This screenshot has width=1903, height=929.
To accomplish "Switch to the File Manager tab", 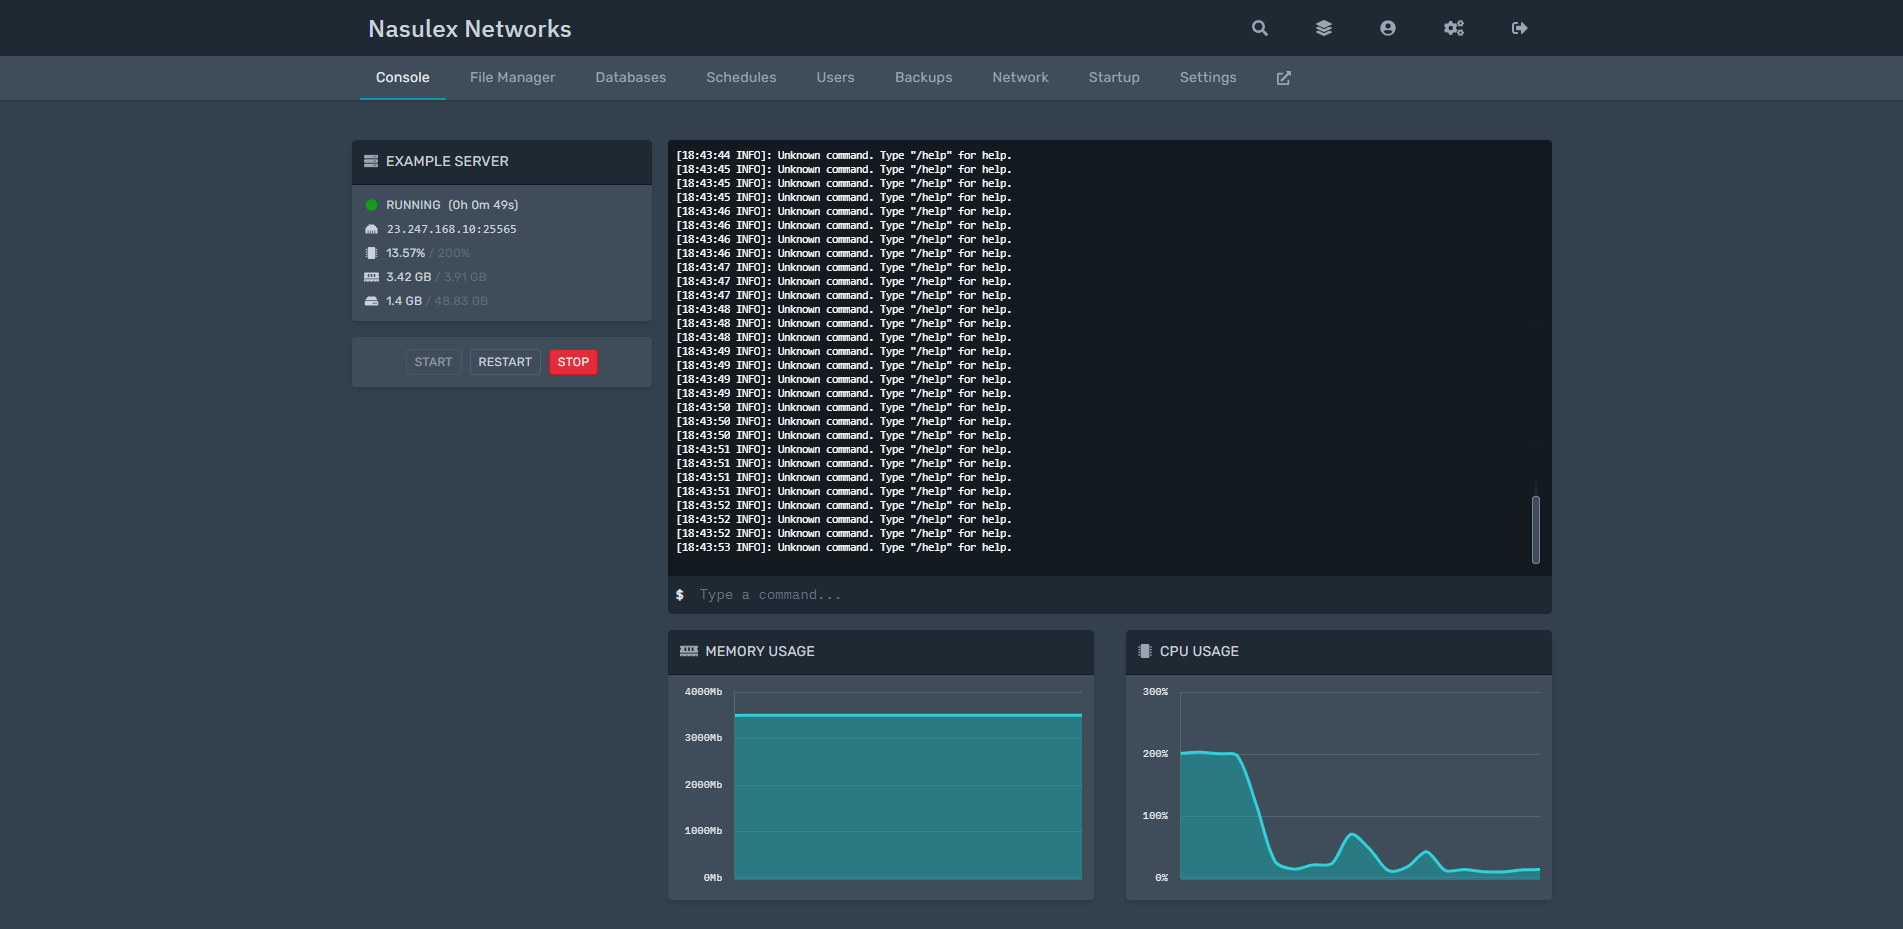I will pyautogui.click(x=512, y=78).
